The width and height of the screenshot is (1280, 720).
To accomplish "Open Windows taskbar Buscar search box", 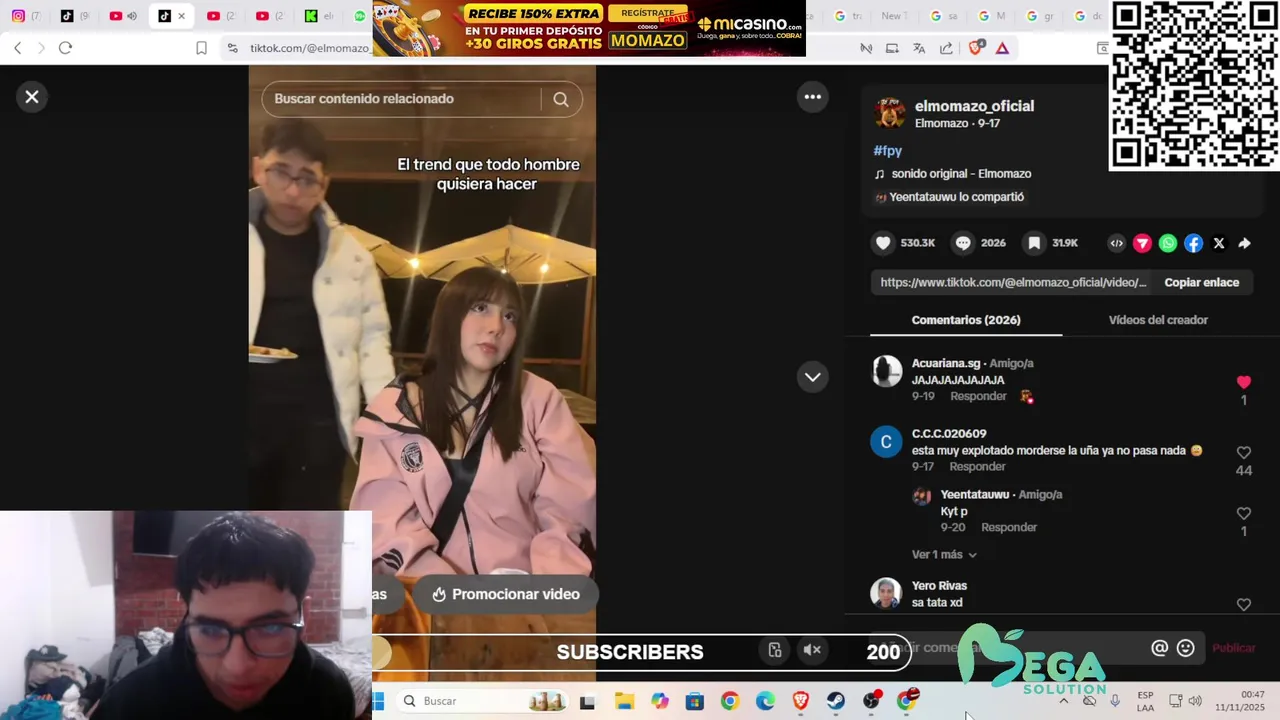I will click(486, 701).
